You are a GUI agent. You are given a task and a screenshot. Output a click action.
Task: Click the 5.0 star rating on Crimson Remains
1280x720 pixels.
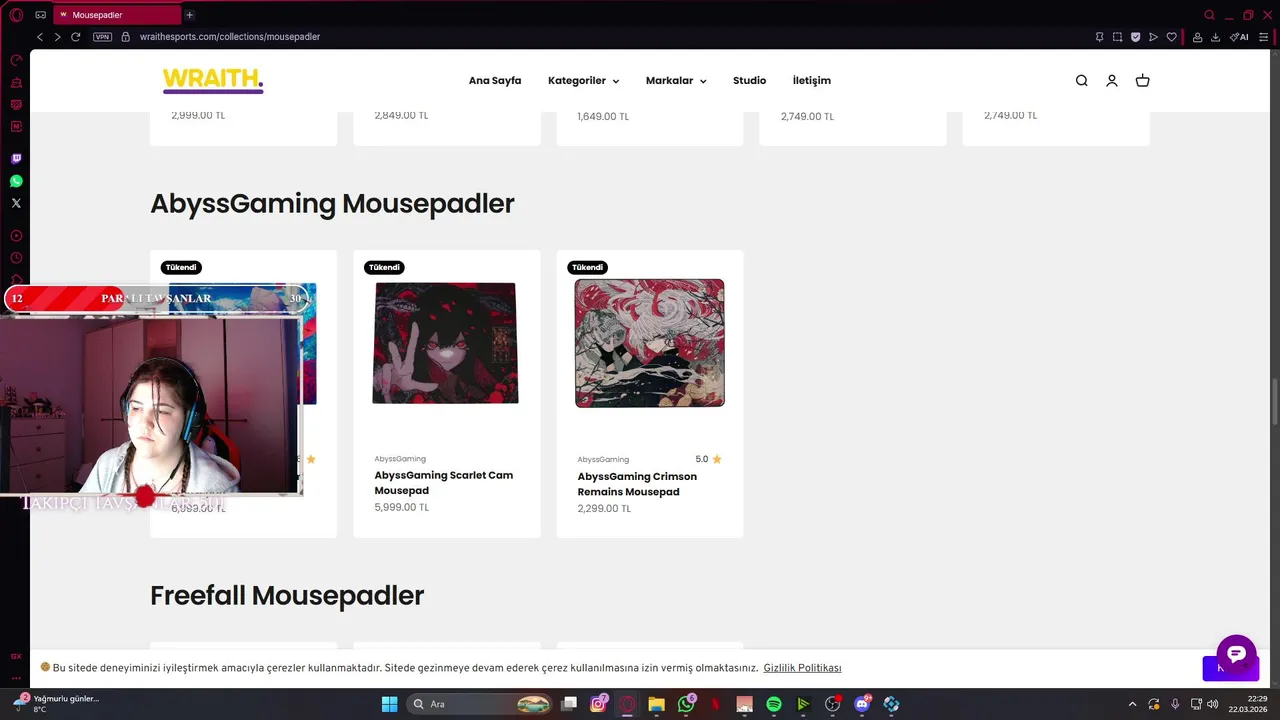(x=708, y=460)
